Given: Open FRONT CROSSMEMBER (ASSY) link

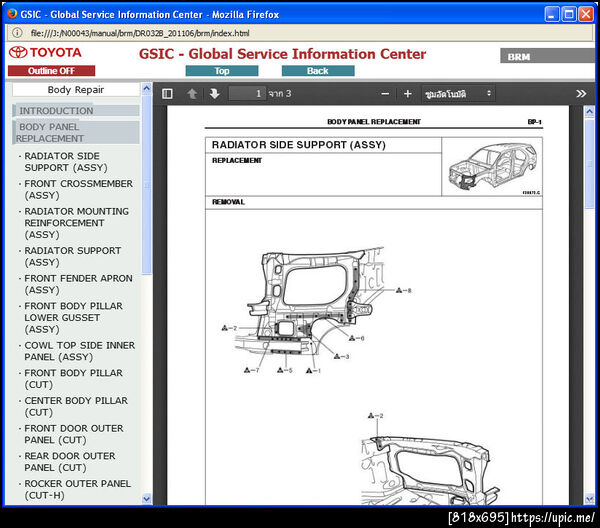Looking at the screenshot, I should (78, 189).
